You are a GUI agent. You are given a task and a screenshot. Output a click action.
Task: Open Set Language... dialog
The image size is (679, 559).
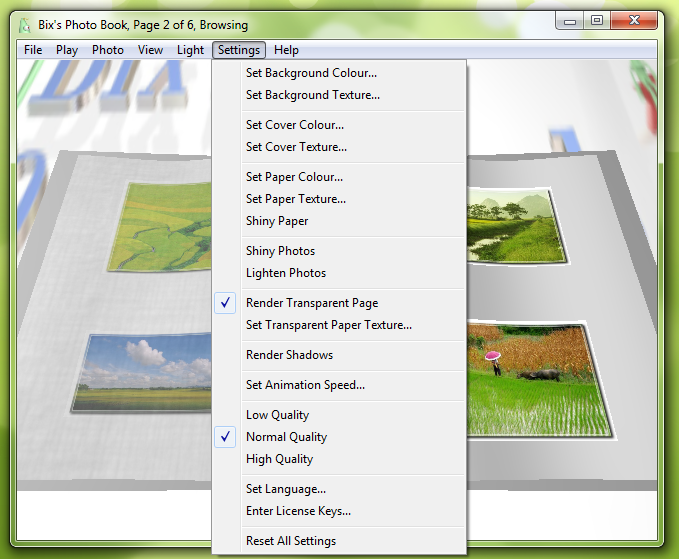coord(340,489)
